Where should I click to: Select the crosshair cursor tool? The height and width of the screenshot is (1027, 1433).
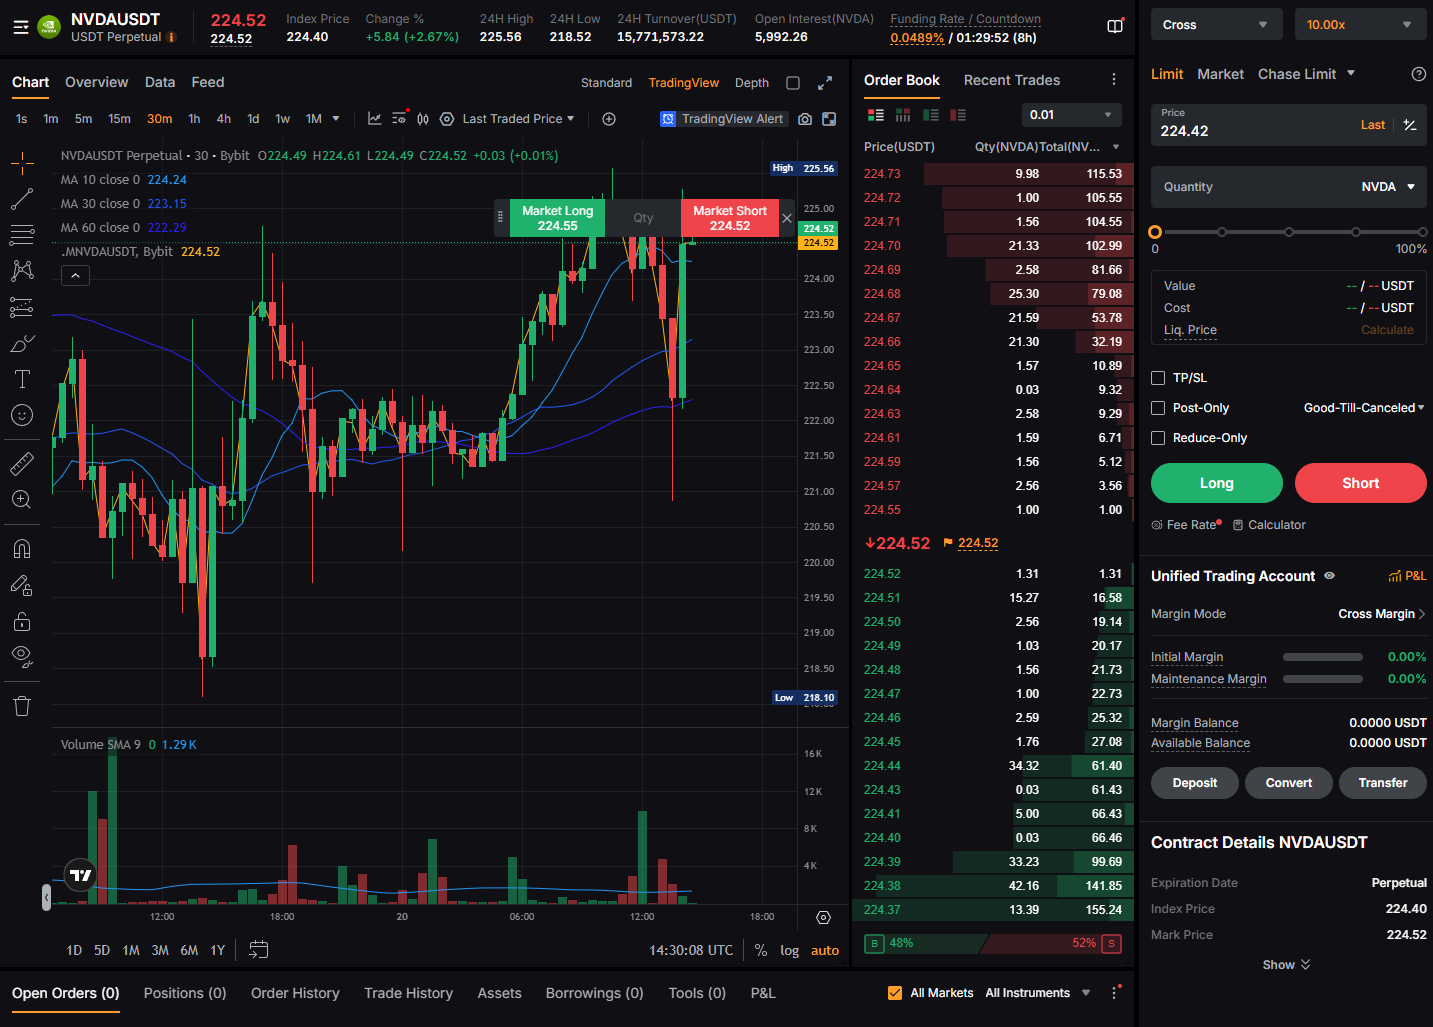(x=22, y=163)
